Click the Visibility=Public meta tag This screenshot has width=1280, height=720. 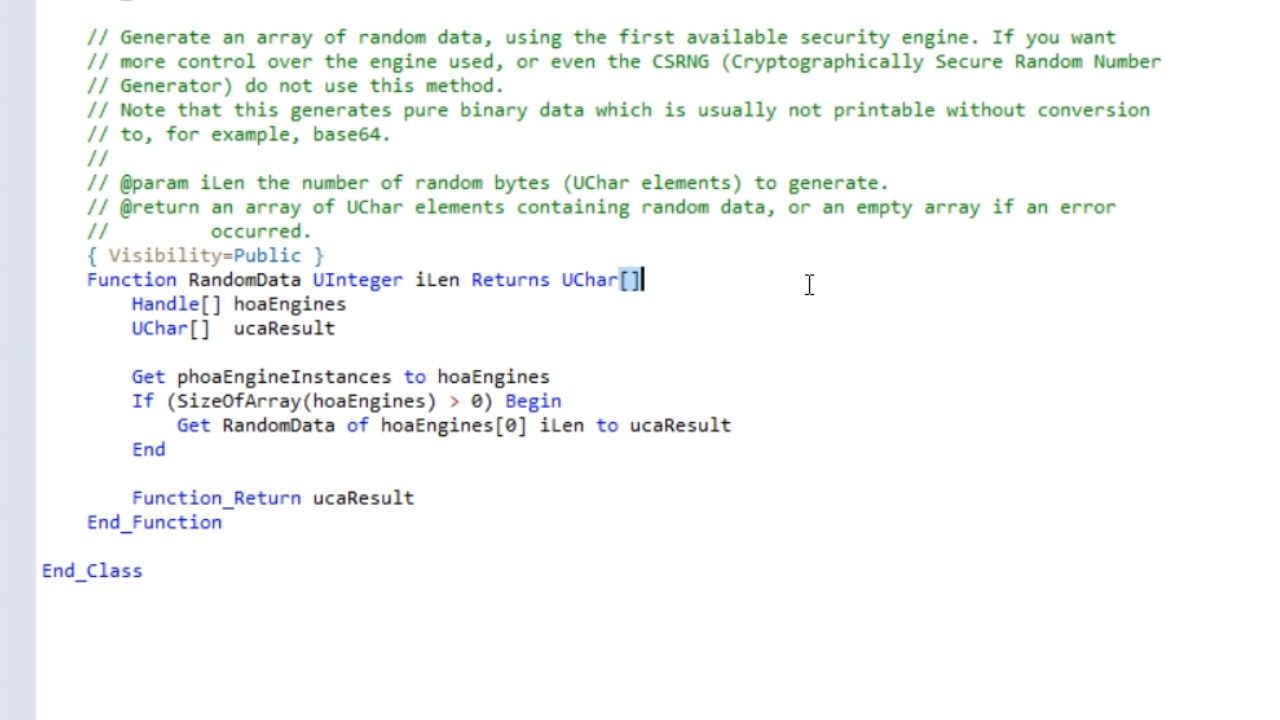[x=205, y=256]
